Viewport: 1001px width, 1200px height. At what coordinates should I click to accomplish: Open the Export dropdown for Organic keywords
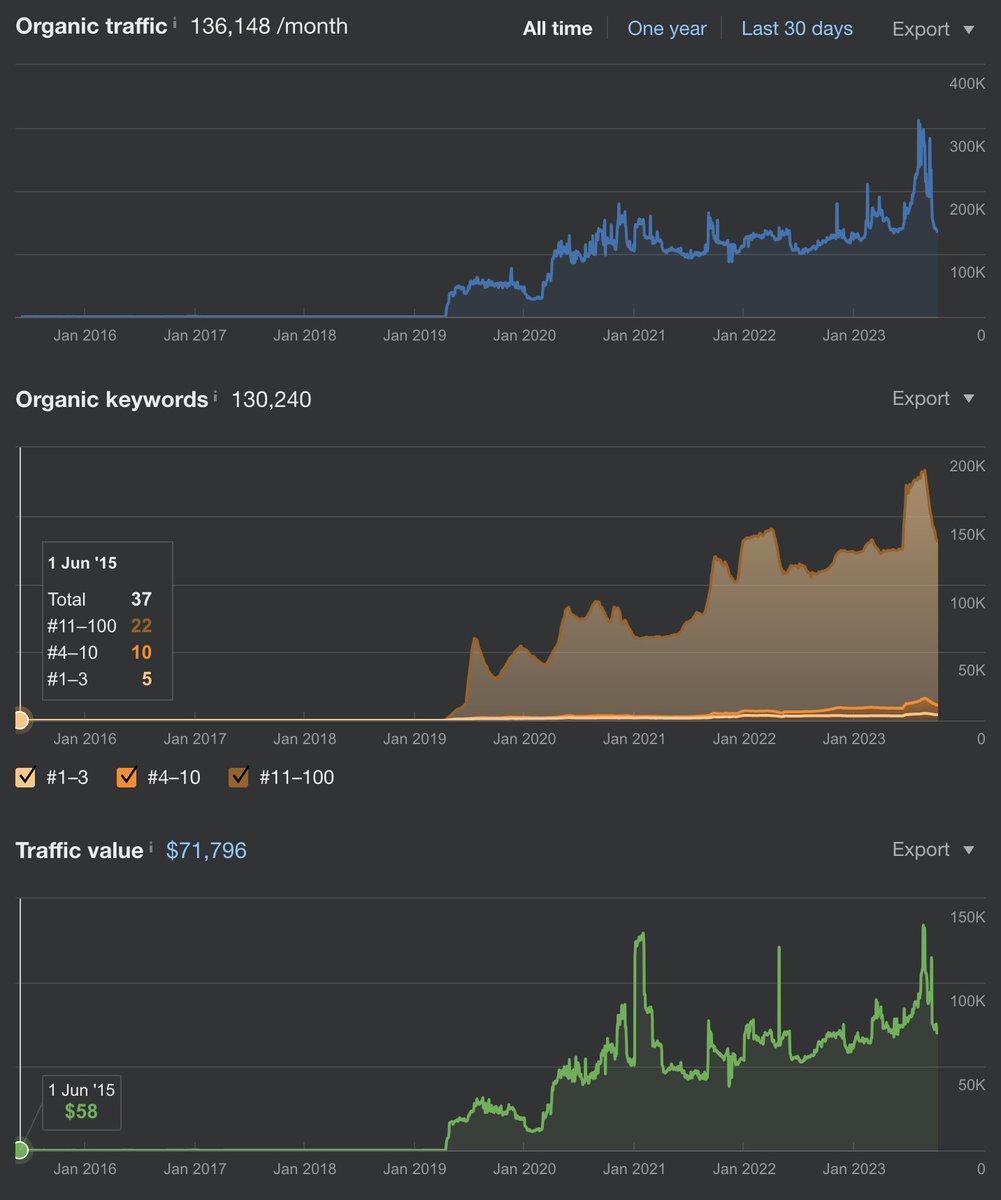921,398
